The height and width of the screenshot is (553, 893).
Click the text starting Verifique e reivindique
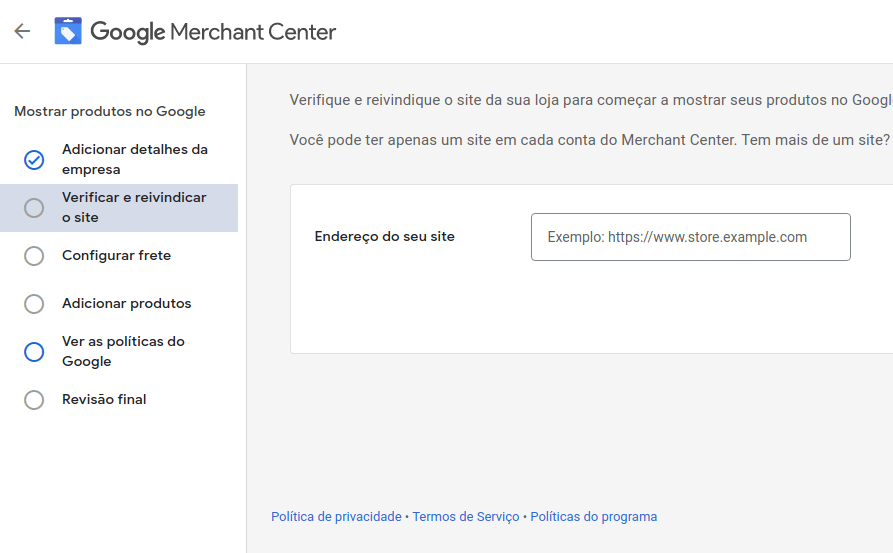[x=591, y=100]
